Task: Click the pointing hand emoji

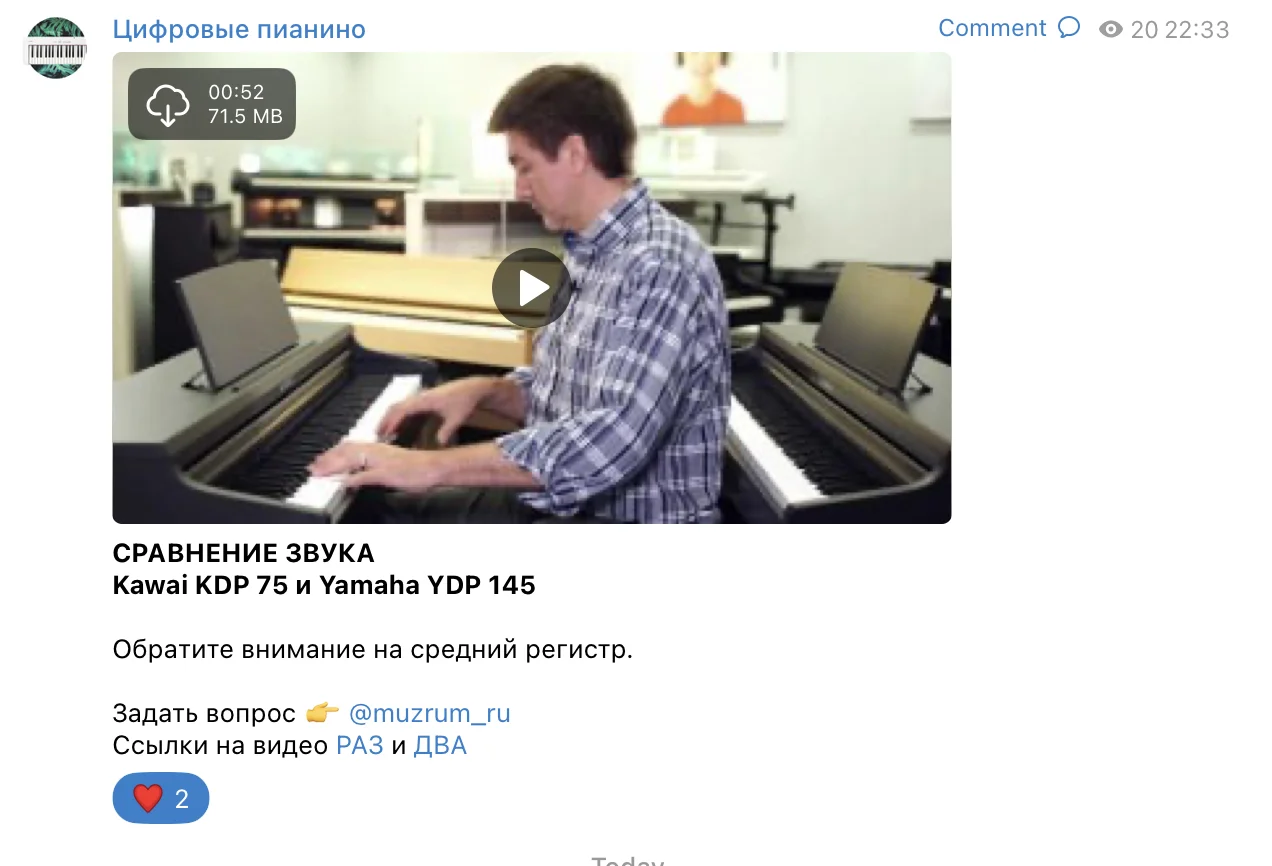Action: tap(322, 713)
